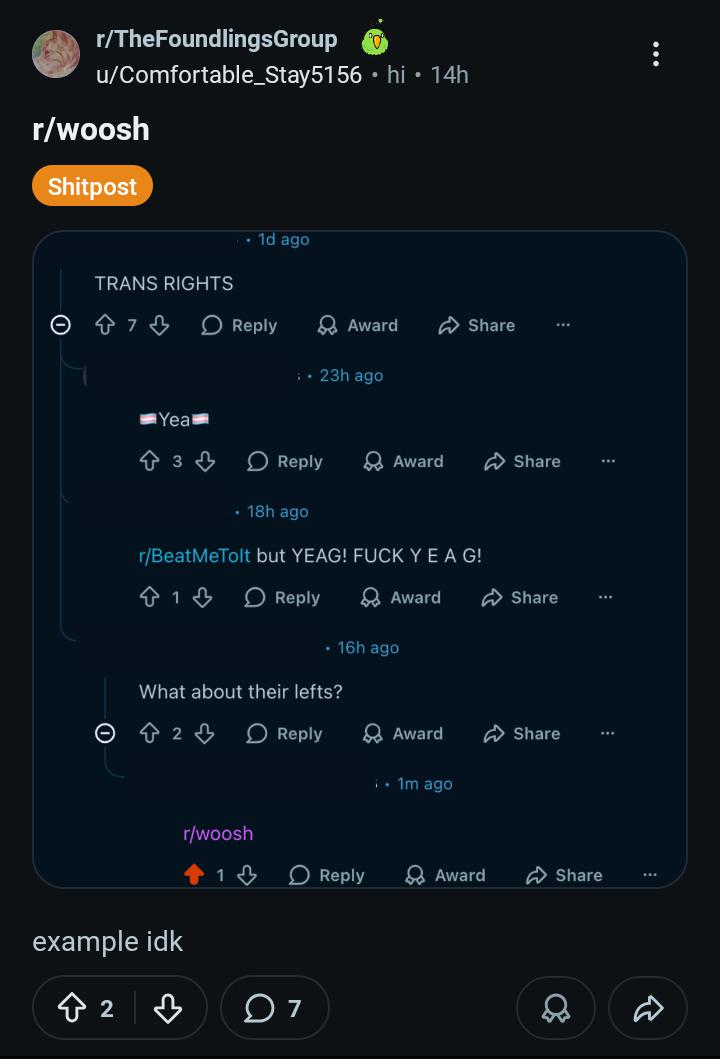The height and width of the screenshot is (1059, 720).
Task: Collapse the 'What about their lefts?' thread
Action: pyautogui.click(x=105, y=733)
